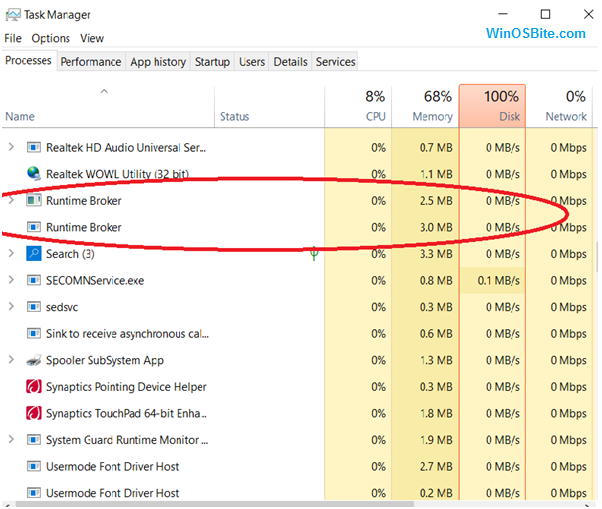
Task: Expand the Spooler SubSystem App group
Action: coord(11,360)
